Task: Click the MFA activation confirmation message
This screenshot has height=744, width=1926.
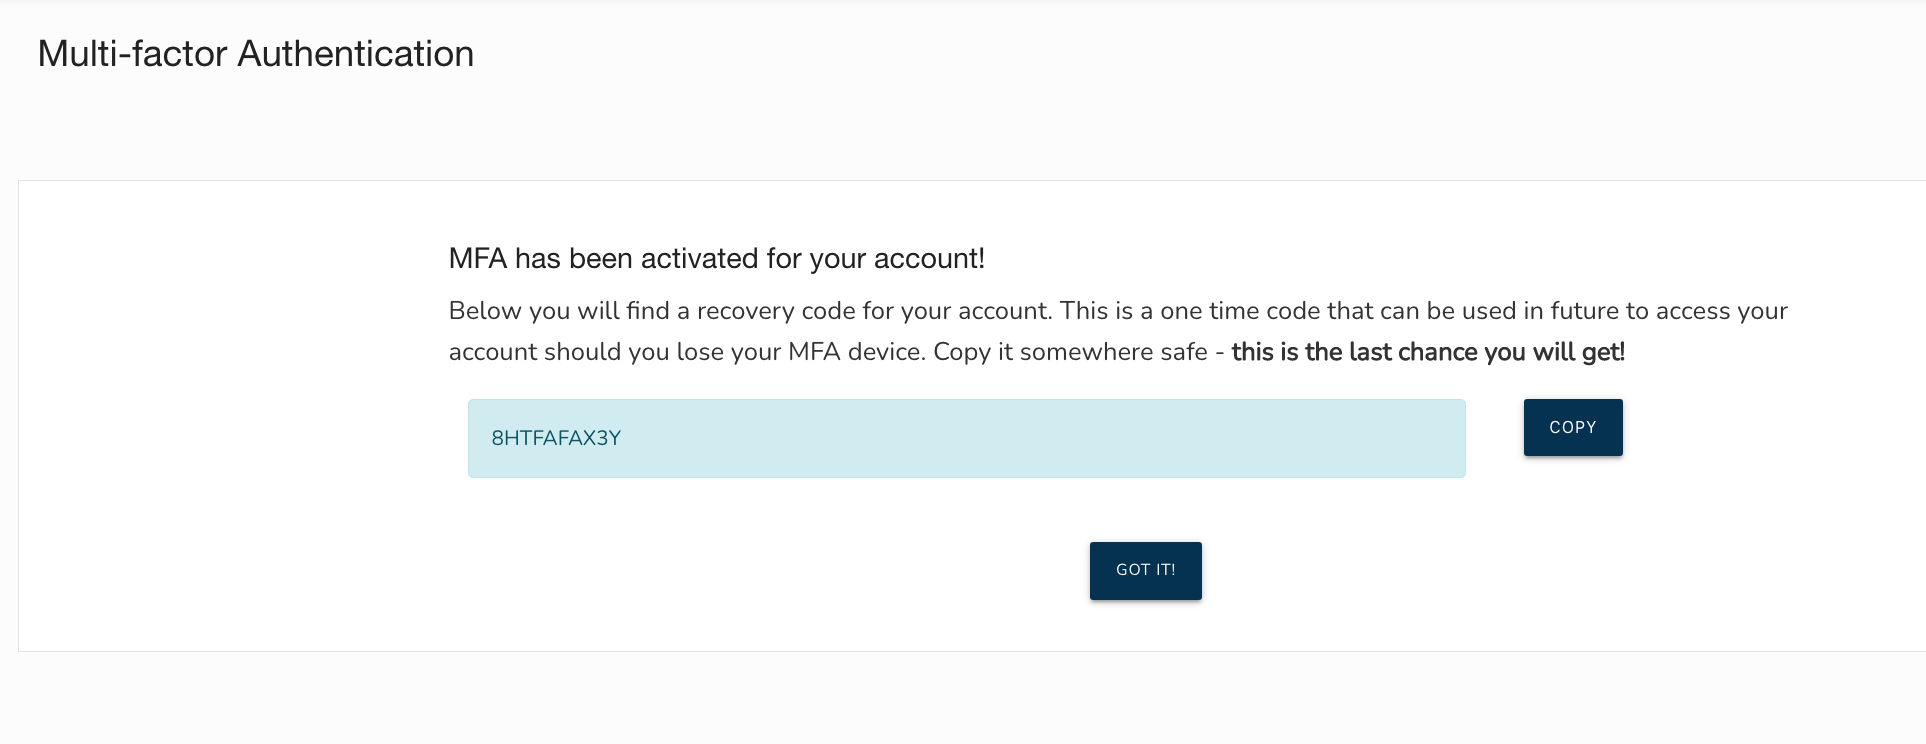Action: point(716,258)
